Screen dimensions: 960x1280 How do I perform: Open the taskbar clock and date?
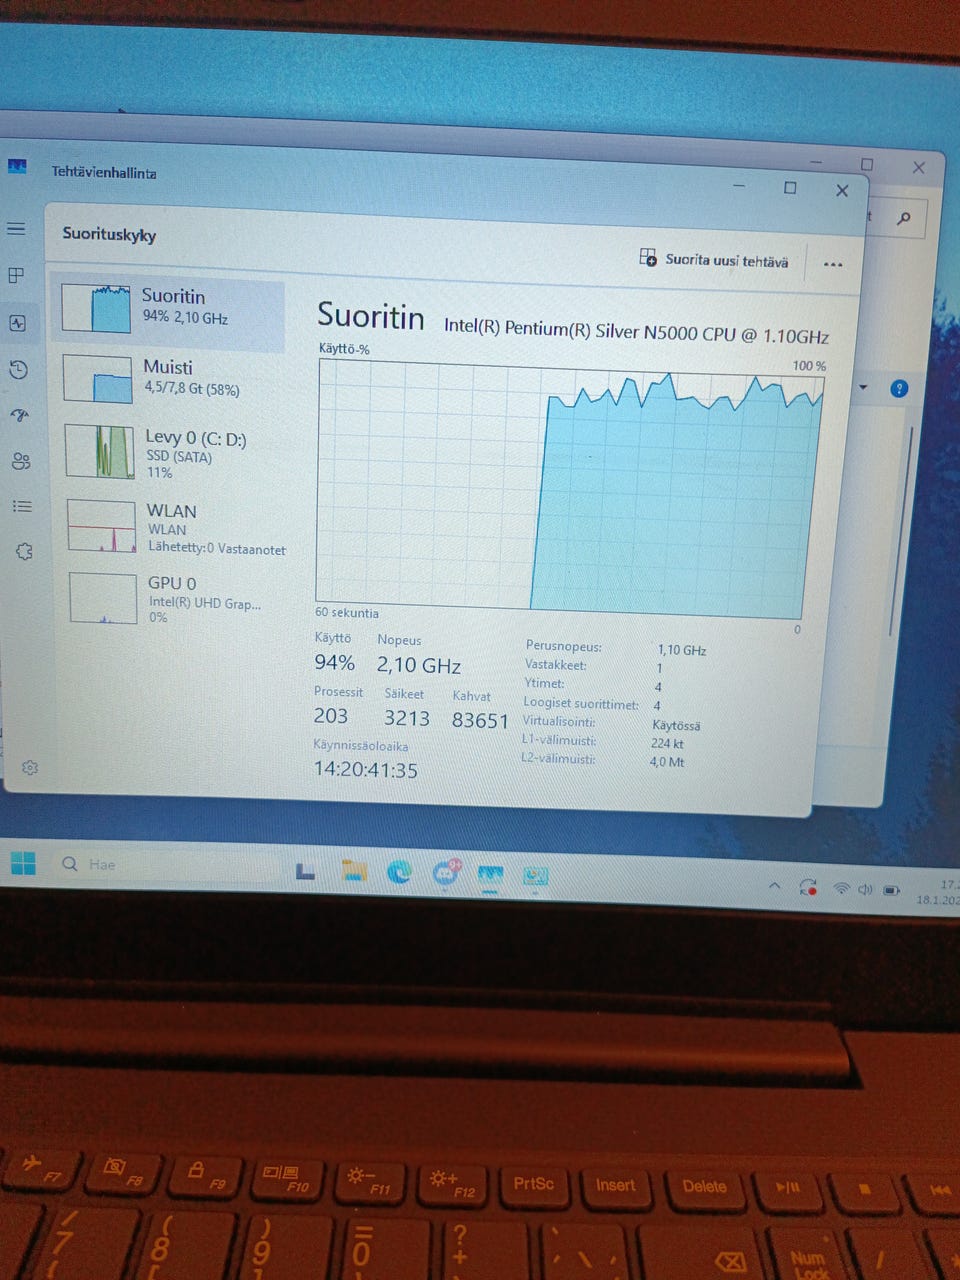click(x=940, y=892)
